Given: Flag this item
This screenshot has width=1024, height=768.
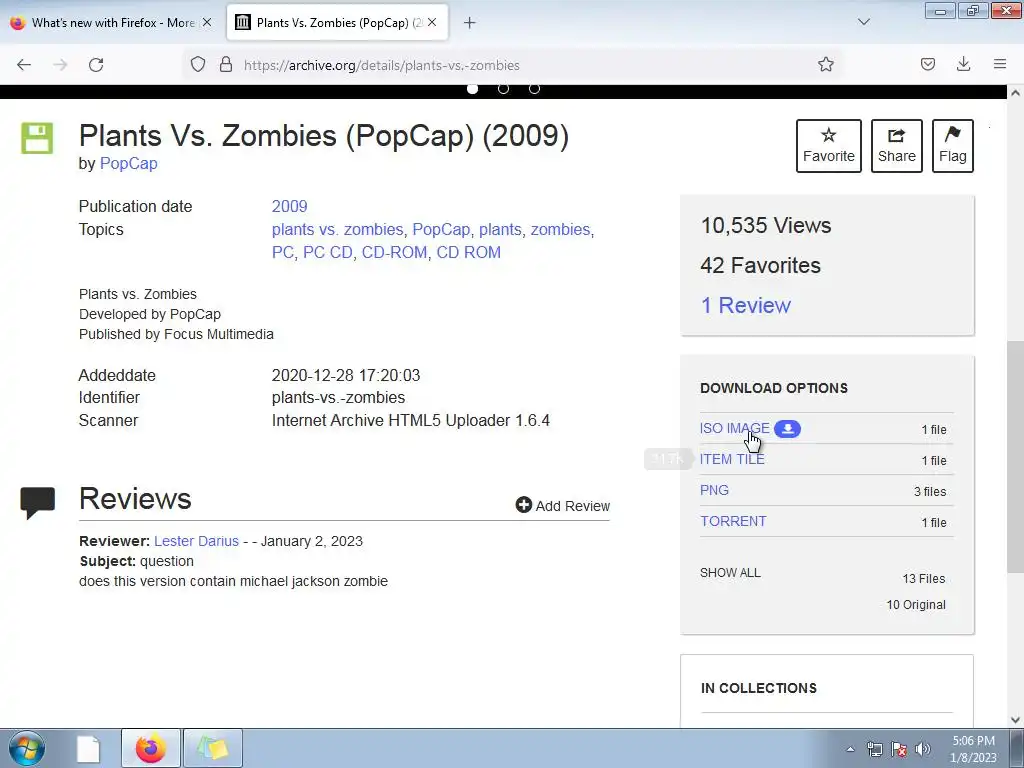Looking at the screenshot, I should (x=953, y=146).
